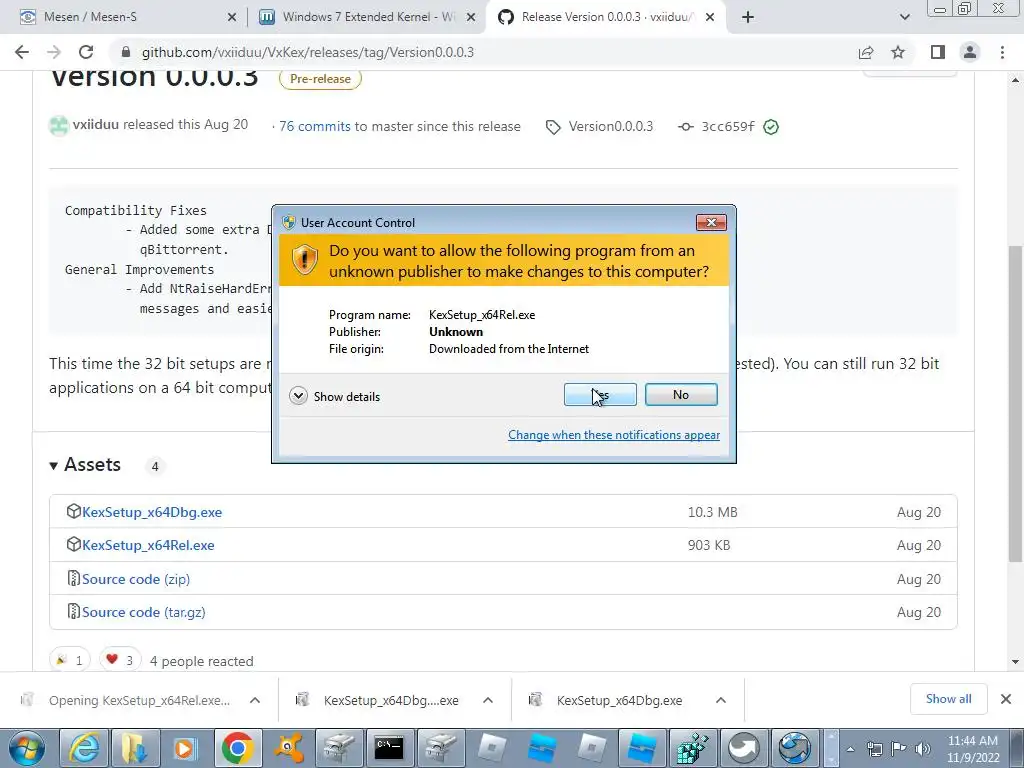1024x768 pixels.
Task: Open vxiiduu user profile link
Action: 95,124
